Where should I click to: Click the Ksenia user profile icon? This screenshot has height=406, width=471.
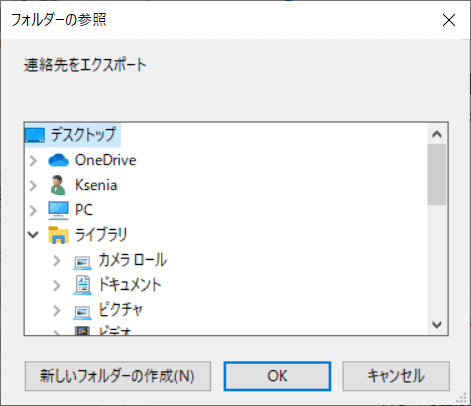[58, 185]
